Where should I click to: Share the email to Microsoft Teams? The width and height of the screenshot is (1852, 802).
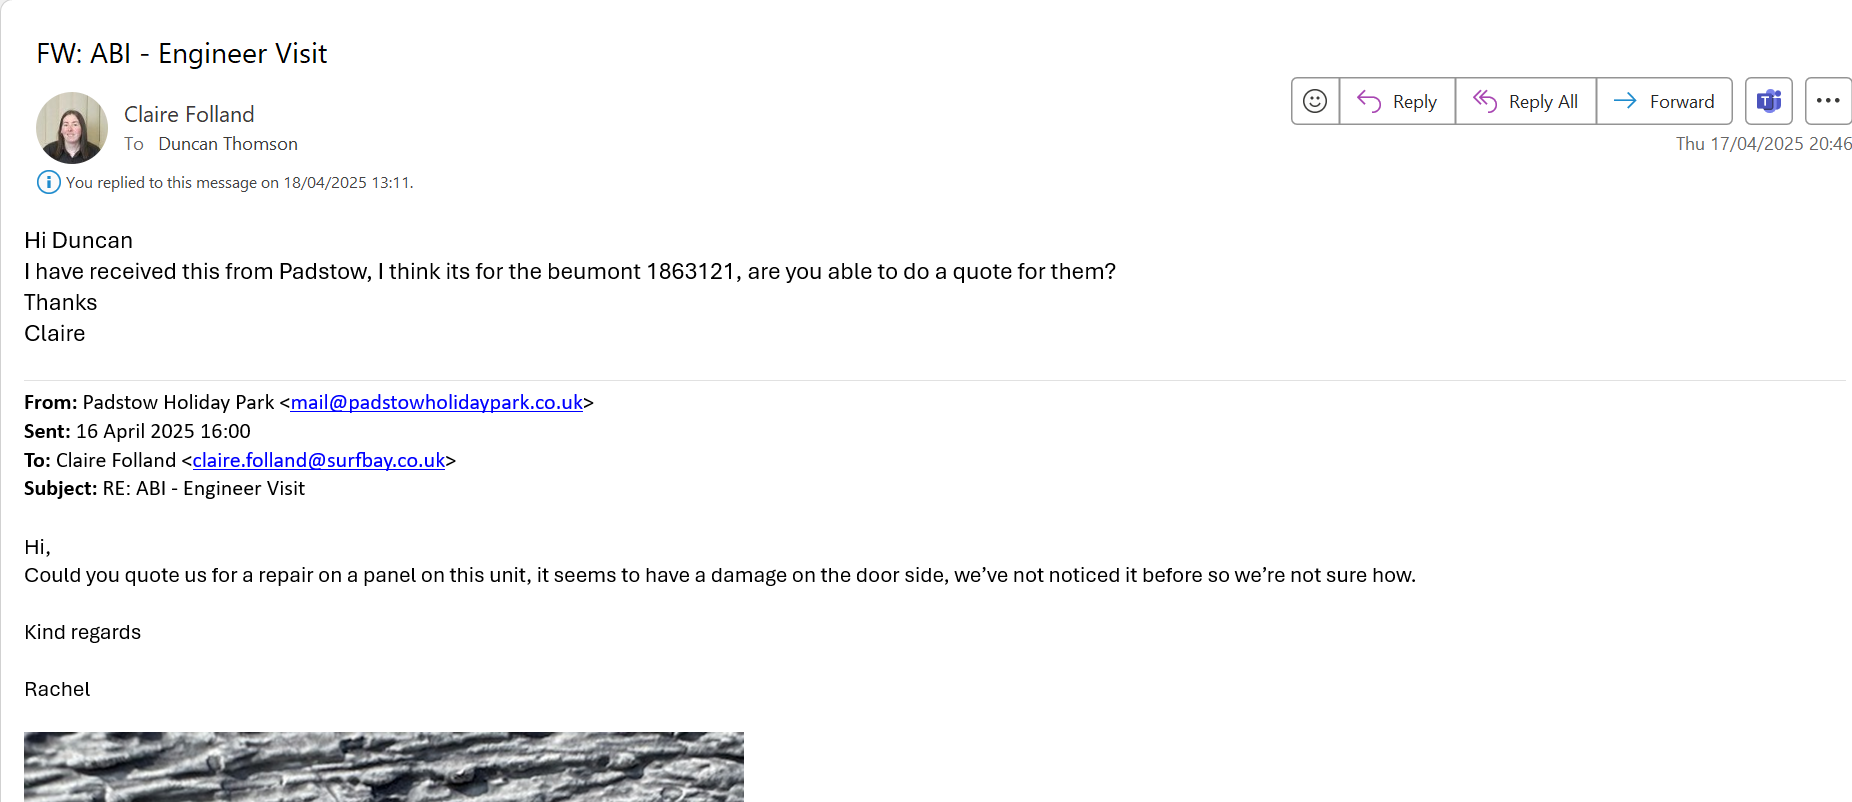[x=1768, y=101]
